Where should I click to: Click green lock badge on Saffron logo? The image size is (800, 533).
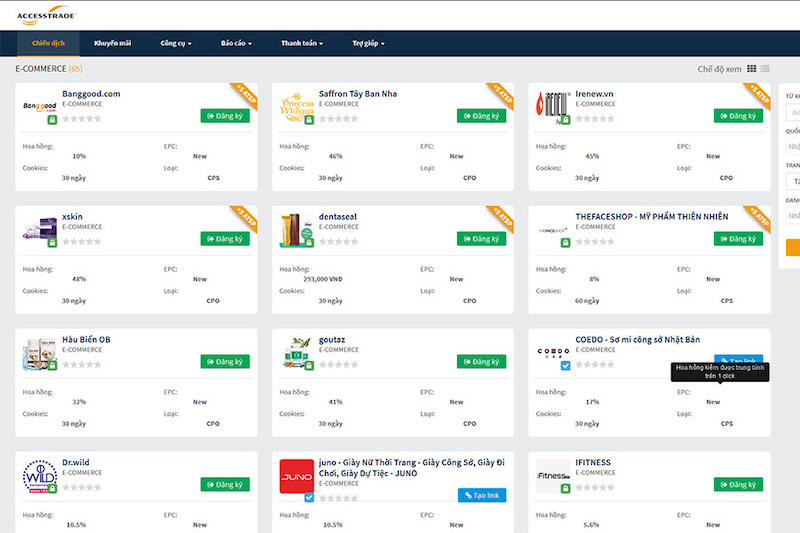(309, 120)
